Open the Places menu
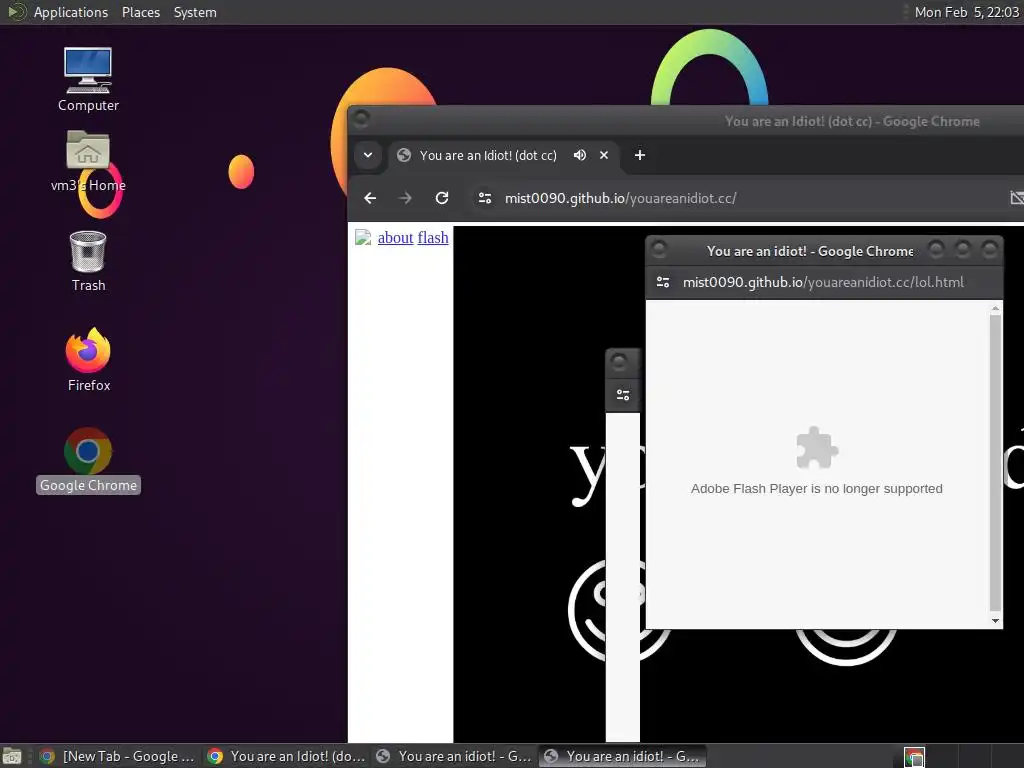The image size is (1024, 768). tap(140, 12)
